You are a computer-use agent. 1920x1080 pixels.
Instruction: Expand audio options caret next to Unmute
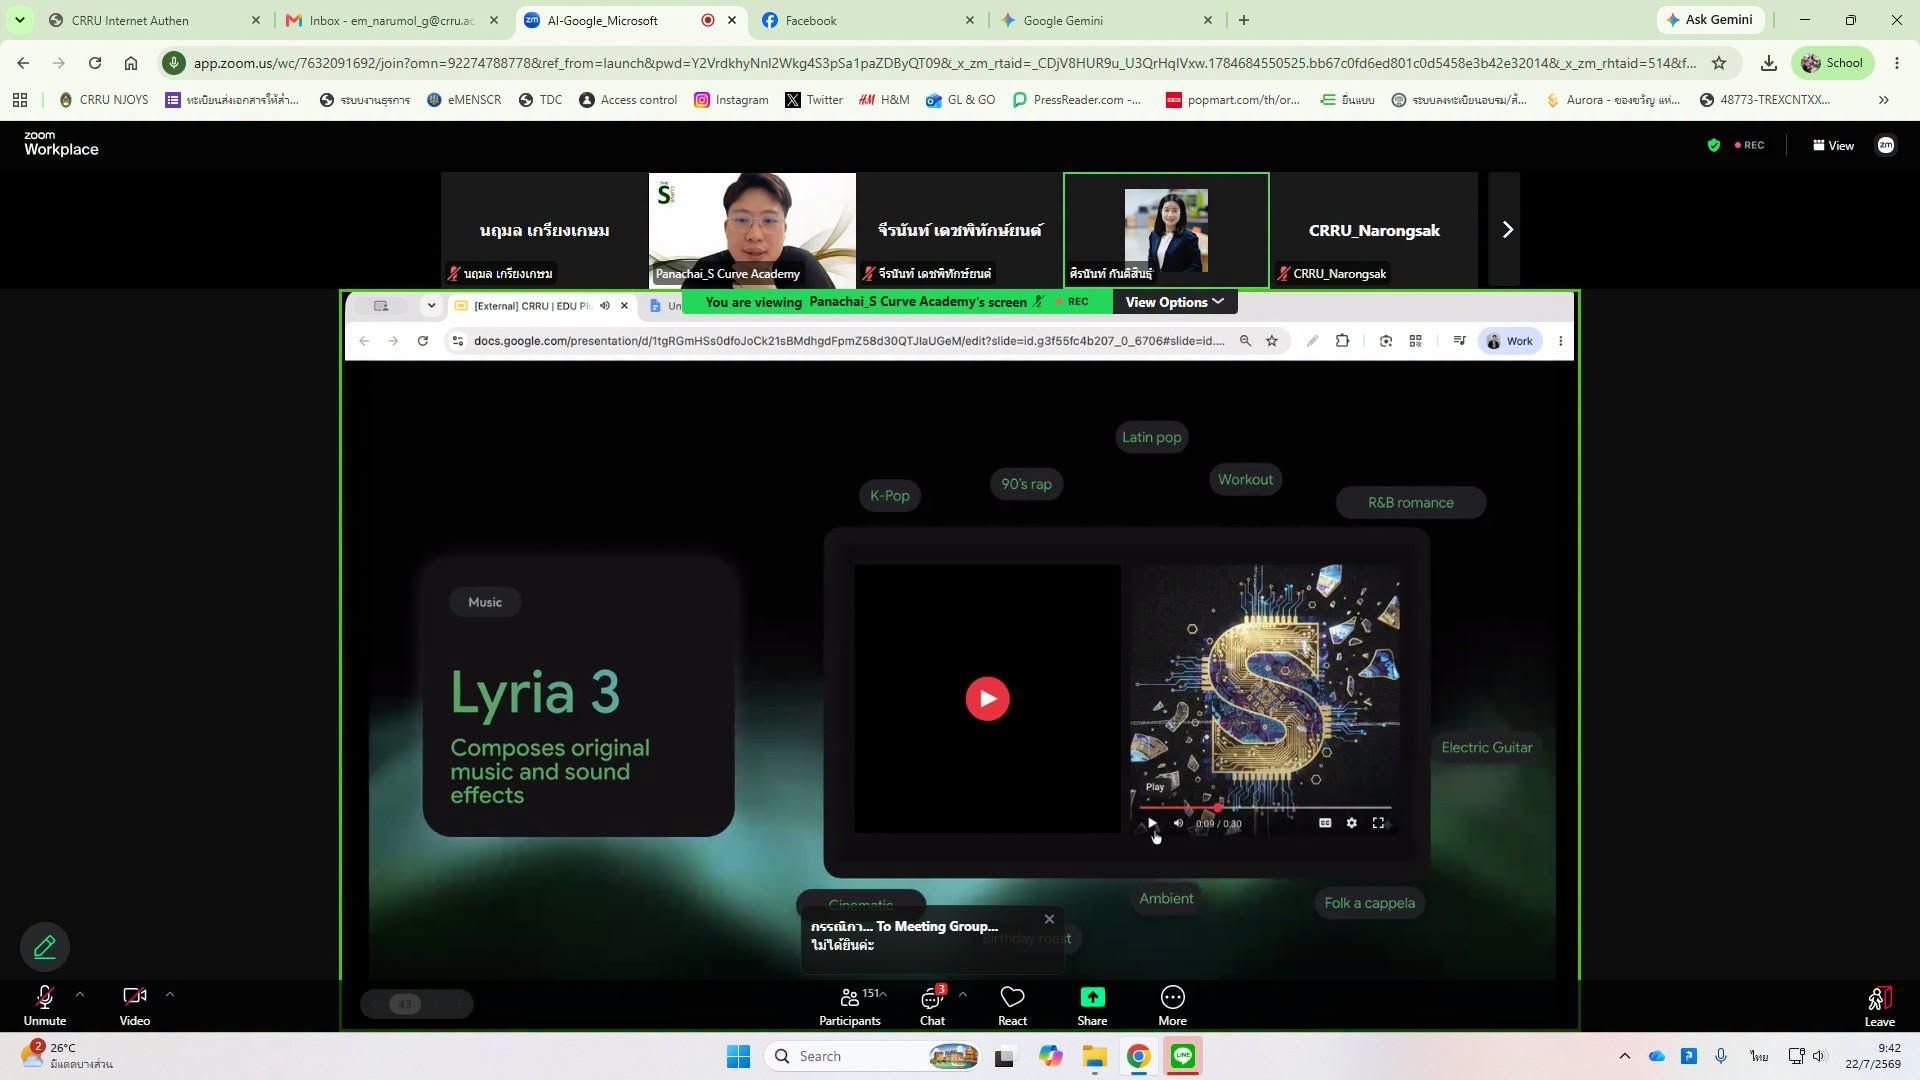[80, 994]
